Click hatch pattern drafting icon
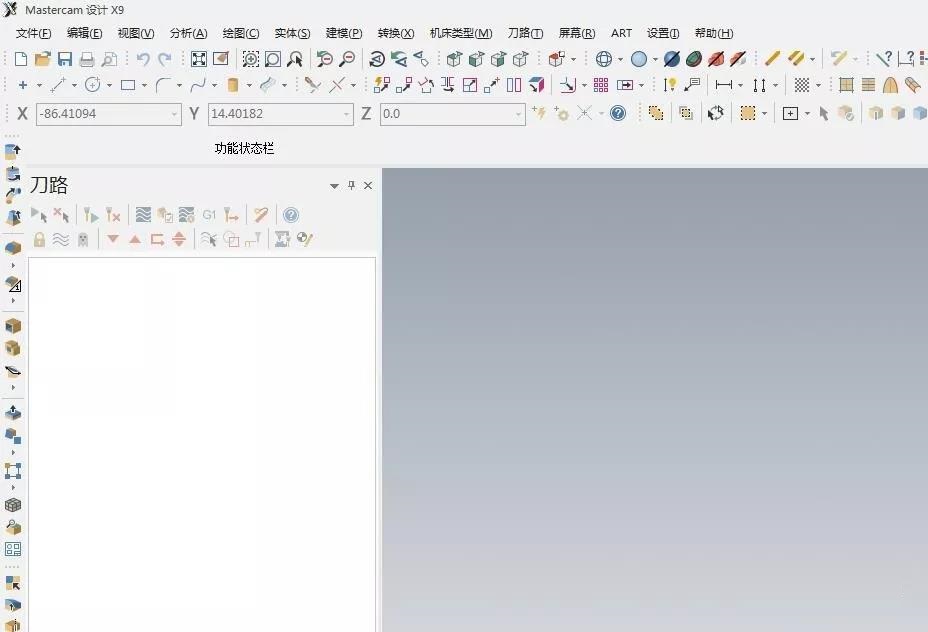 801,85
